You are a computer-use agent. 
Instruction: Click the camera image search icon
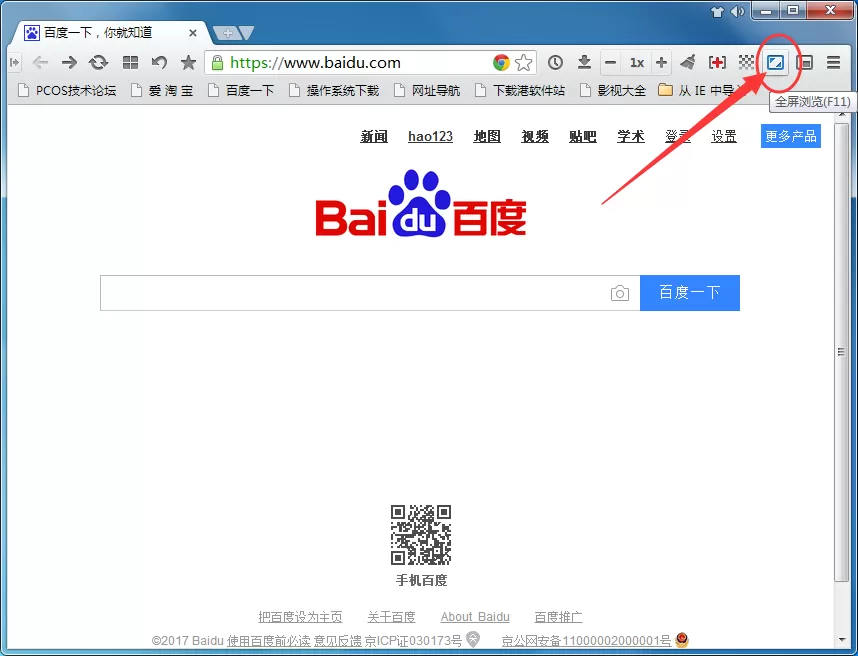[619, 293]
